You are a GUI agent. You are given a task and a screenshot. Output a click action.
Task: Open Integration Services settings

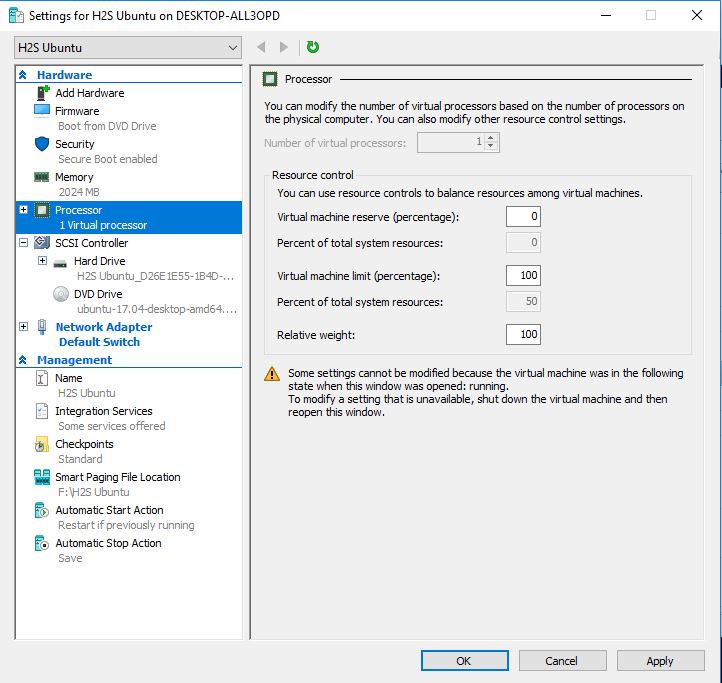coord(104,411)
